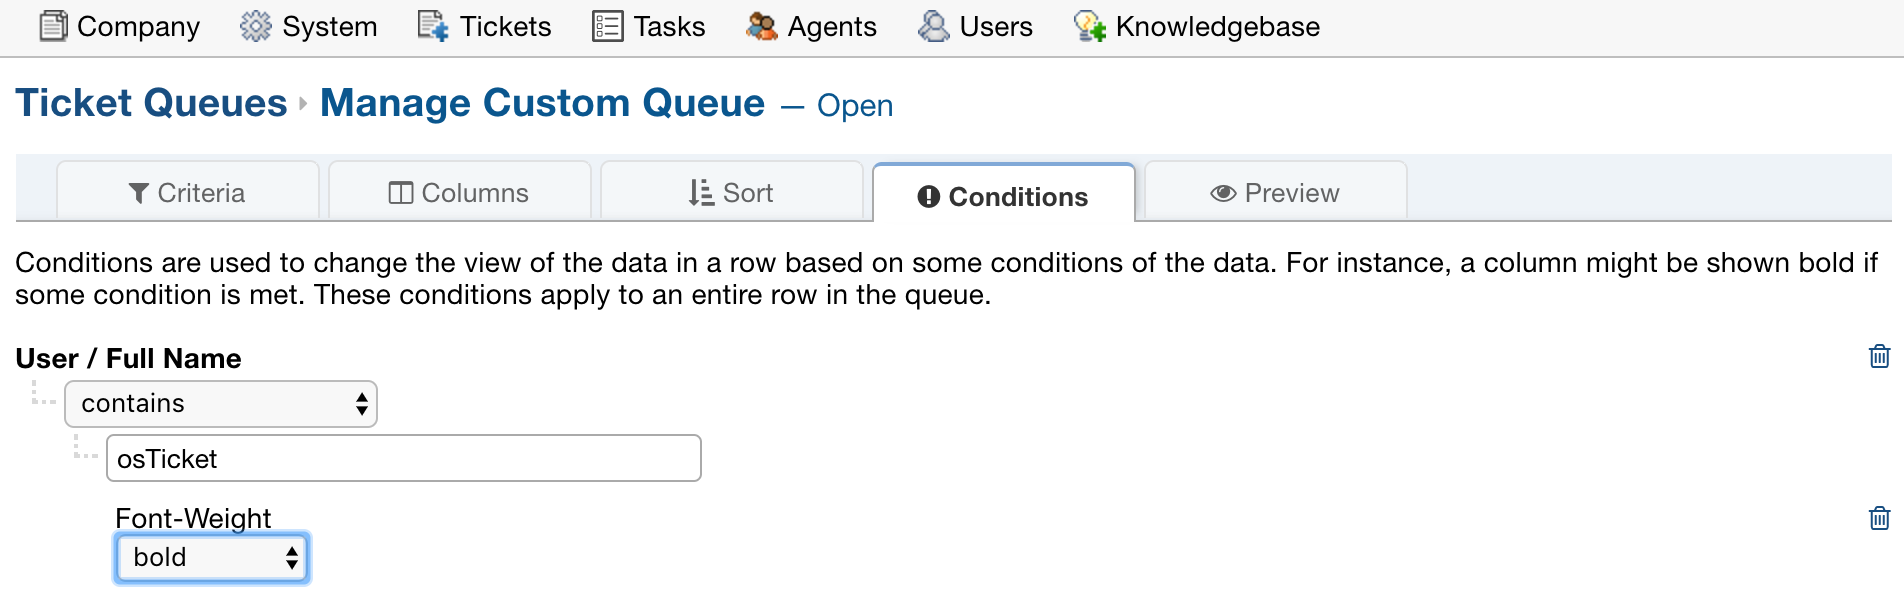The image size is (1904, 594).
Task: Switch to the Criteria tab
Action: (x=188, y=192)
